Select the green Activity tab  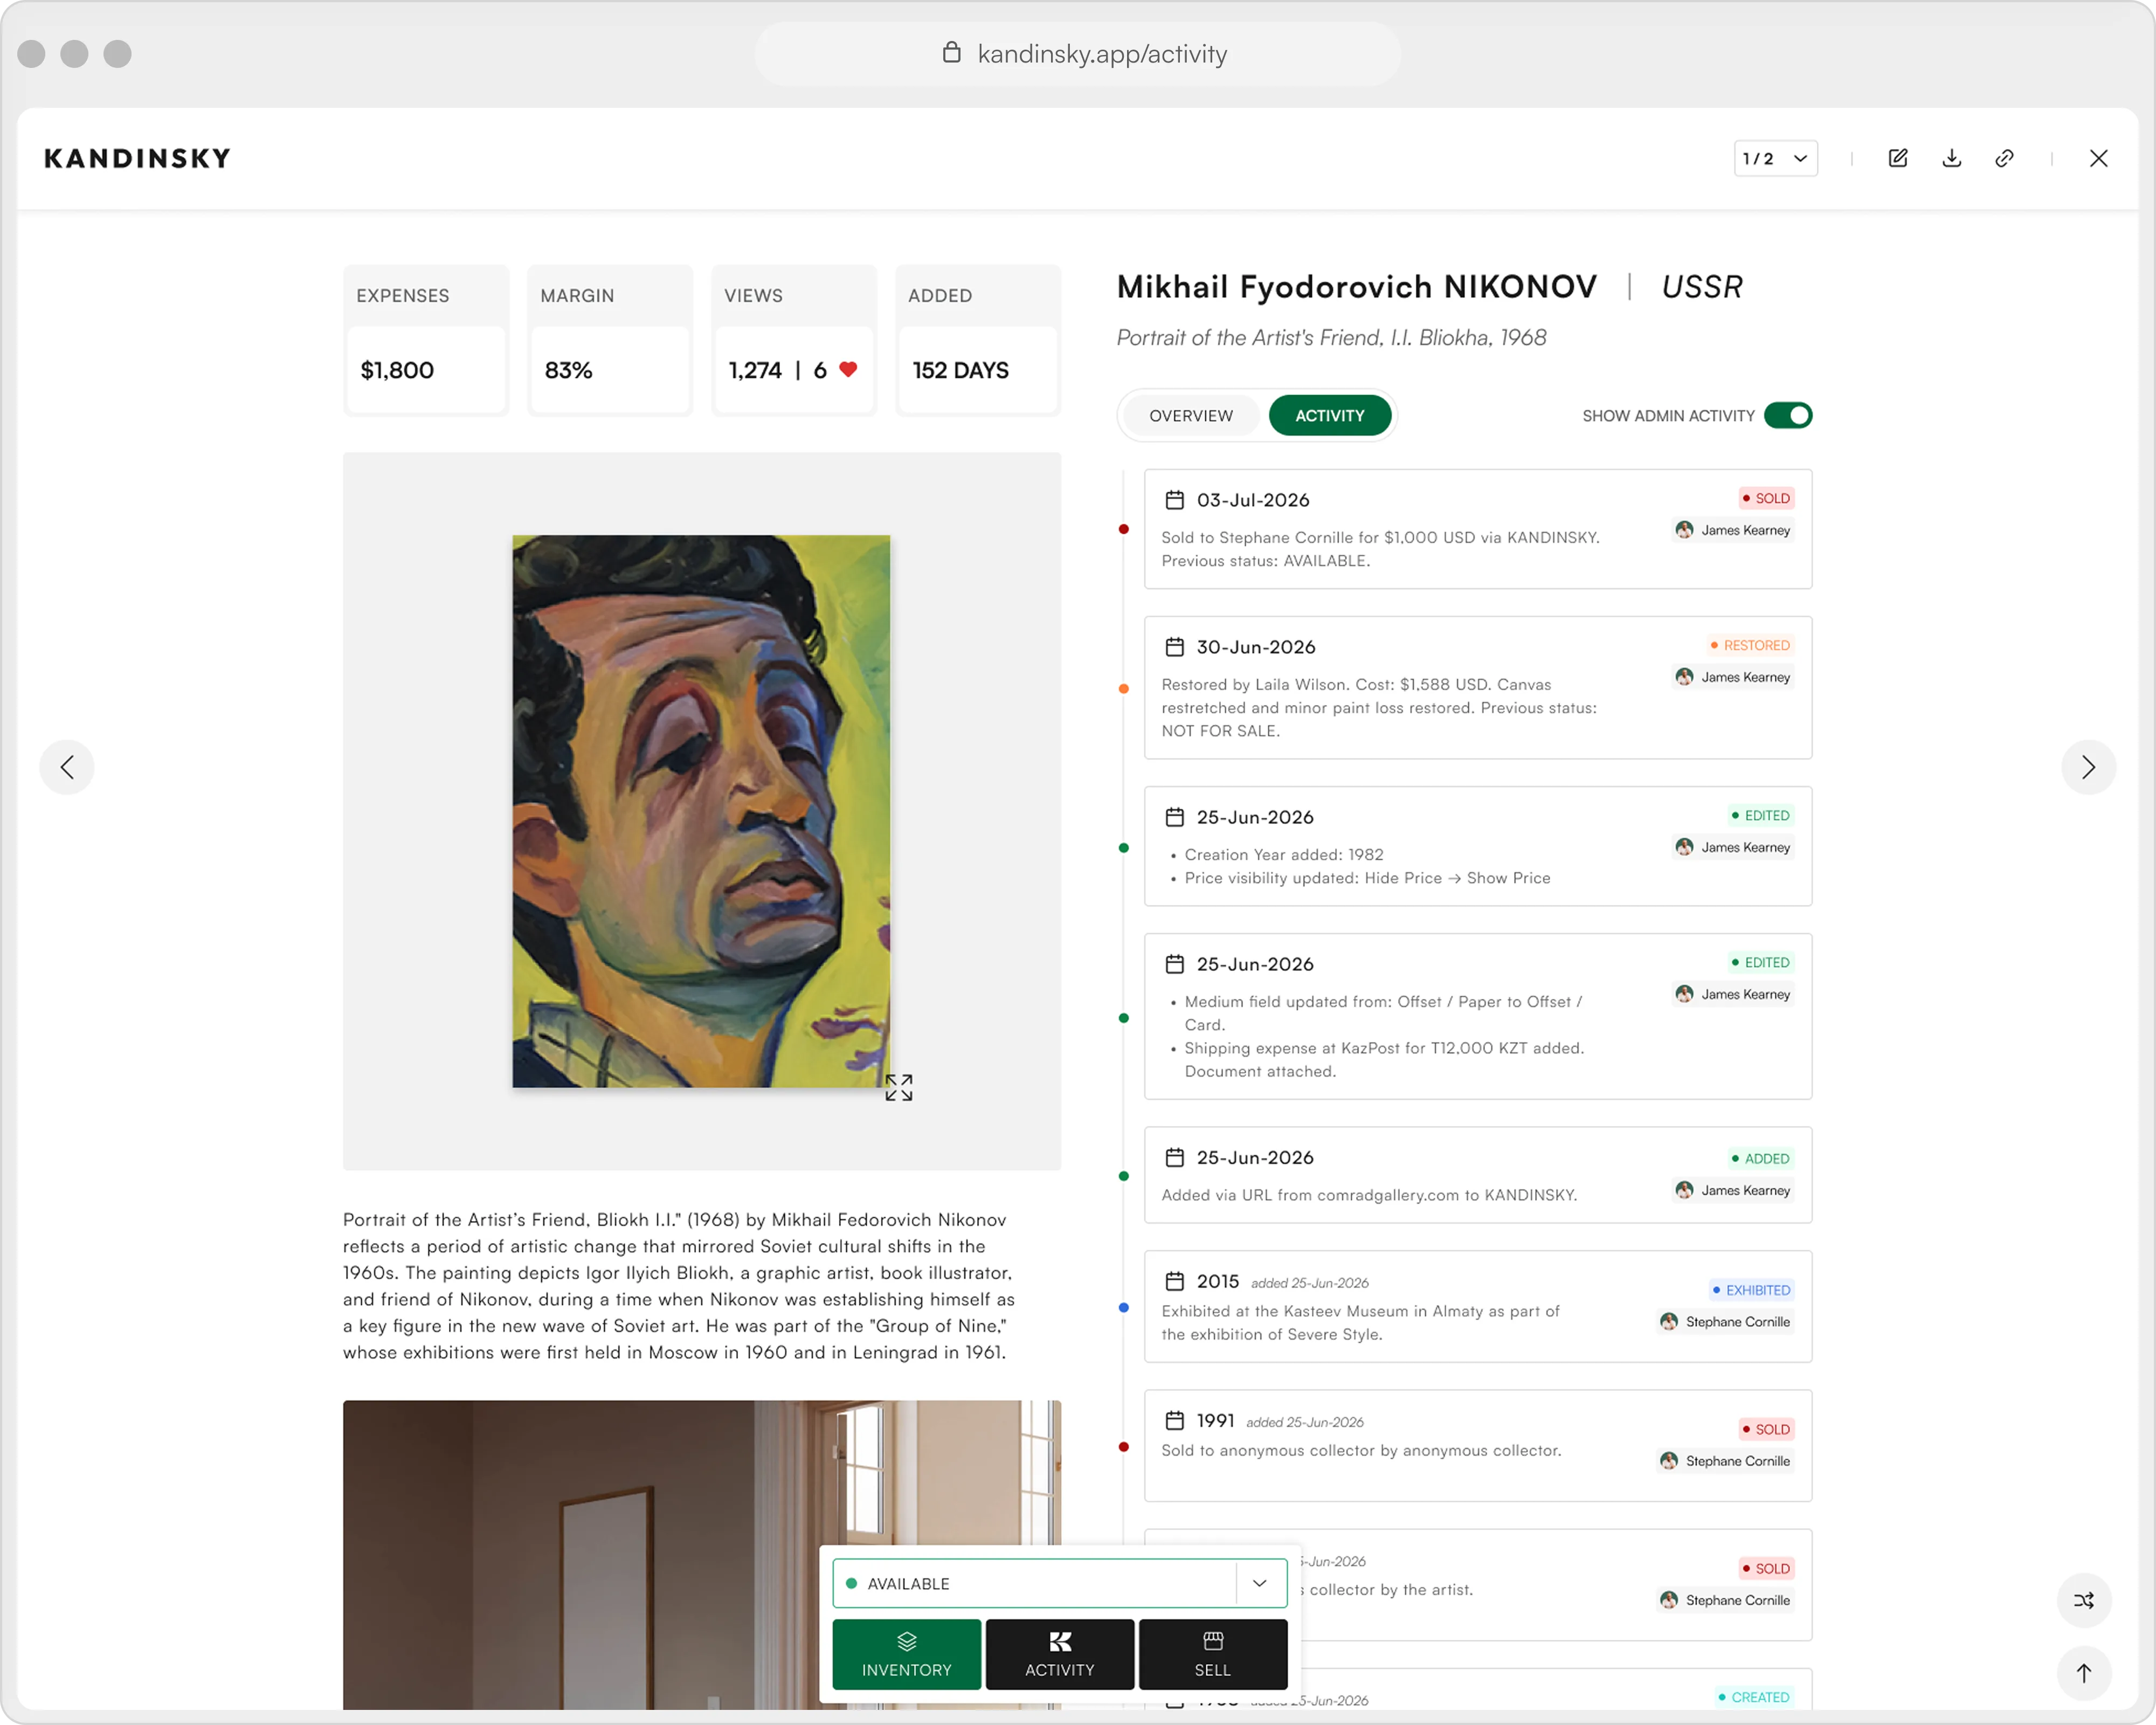click(1329, 415)
